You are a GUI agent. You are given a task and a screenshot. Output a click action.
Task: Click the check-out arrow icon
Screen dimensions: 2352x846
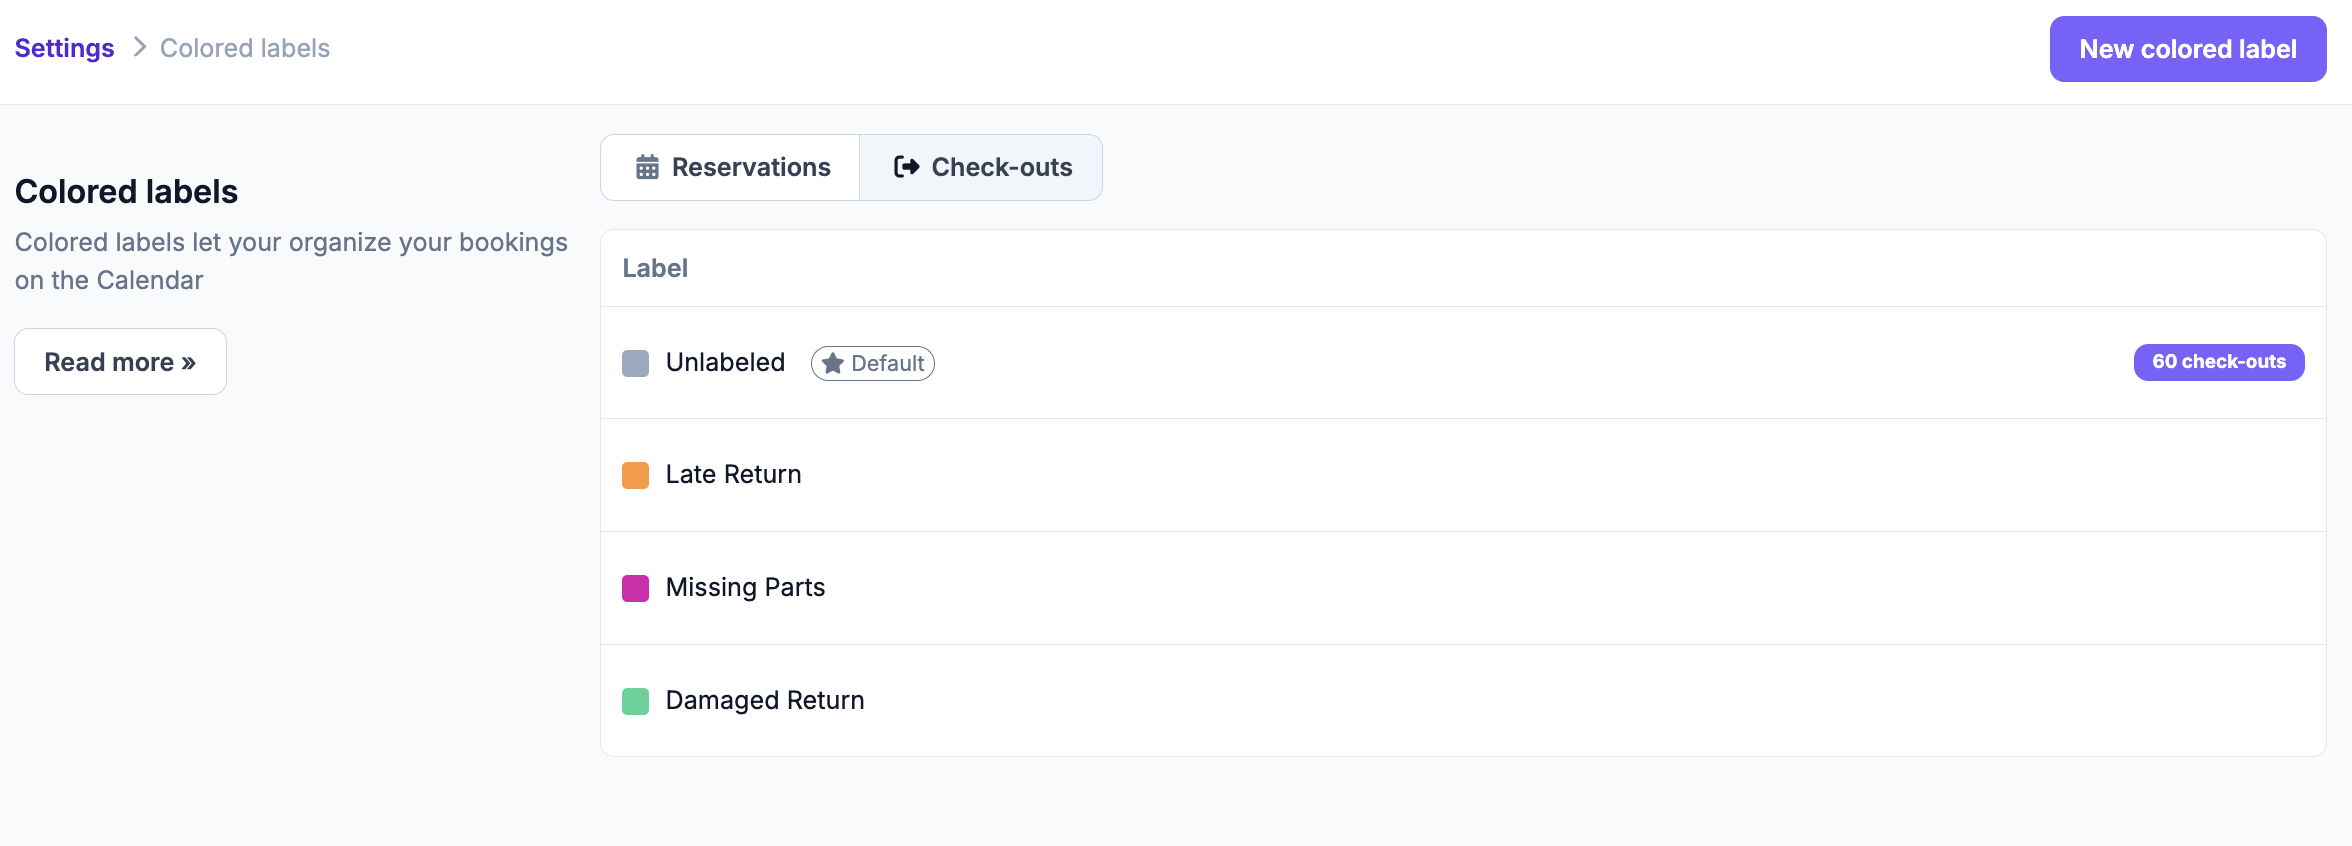[906, 167]
